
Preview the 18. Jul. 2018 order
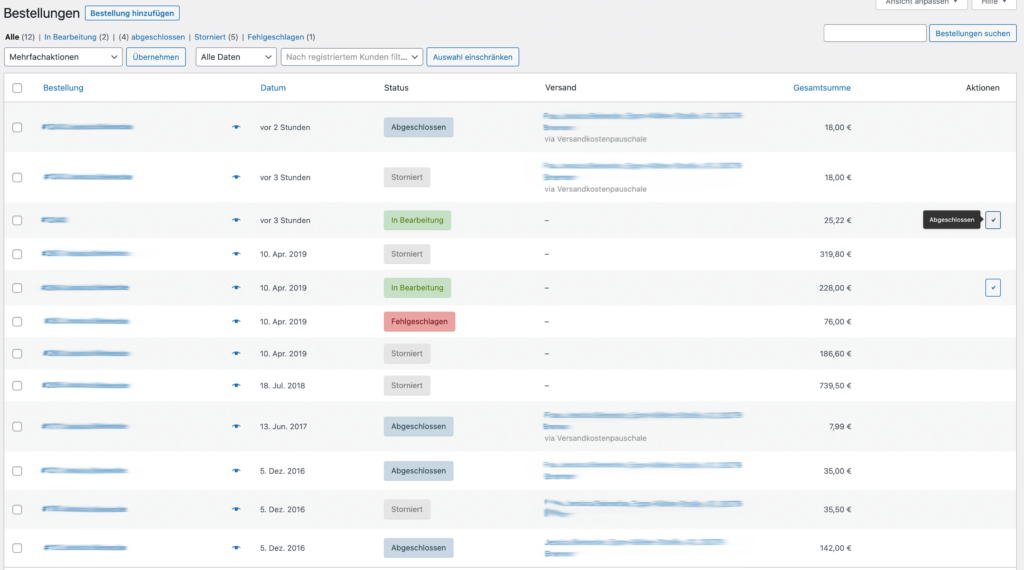tap(236, 385)
